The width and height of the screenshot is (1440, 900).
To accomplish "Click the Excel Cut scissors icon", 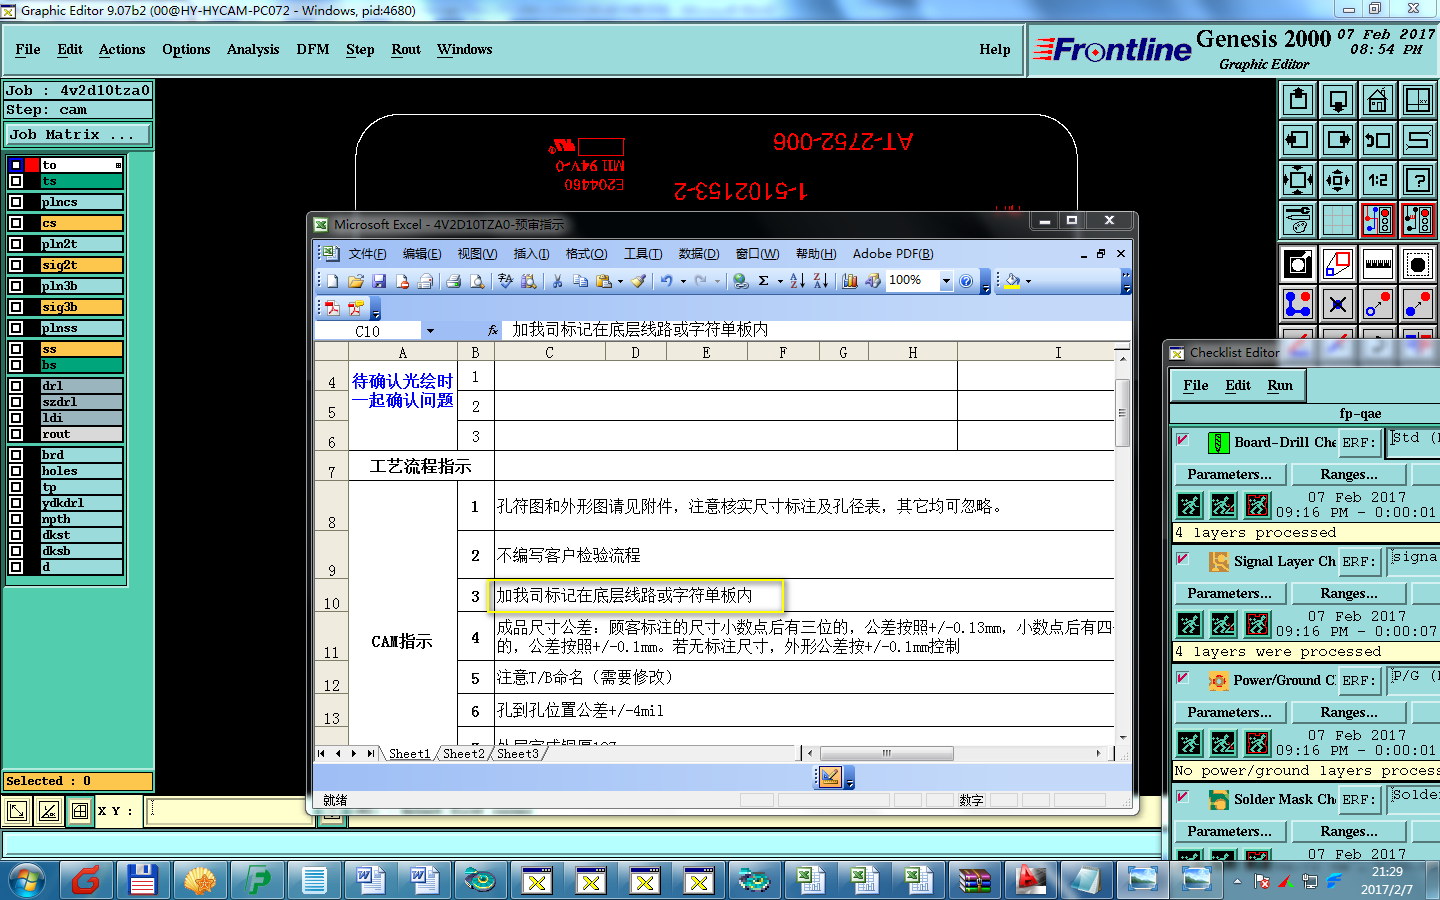I will point(557,281).
